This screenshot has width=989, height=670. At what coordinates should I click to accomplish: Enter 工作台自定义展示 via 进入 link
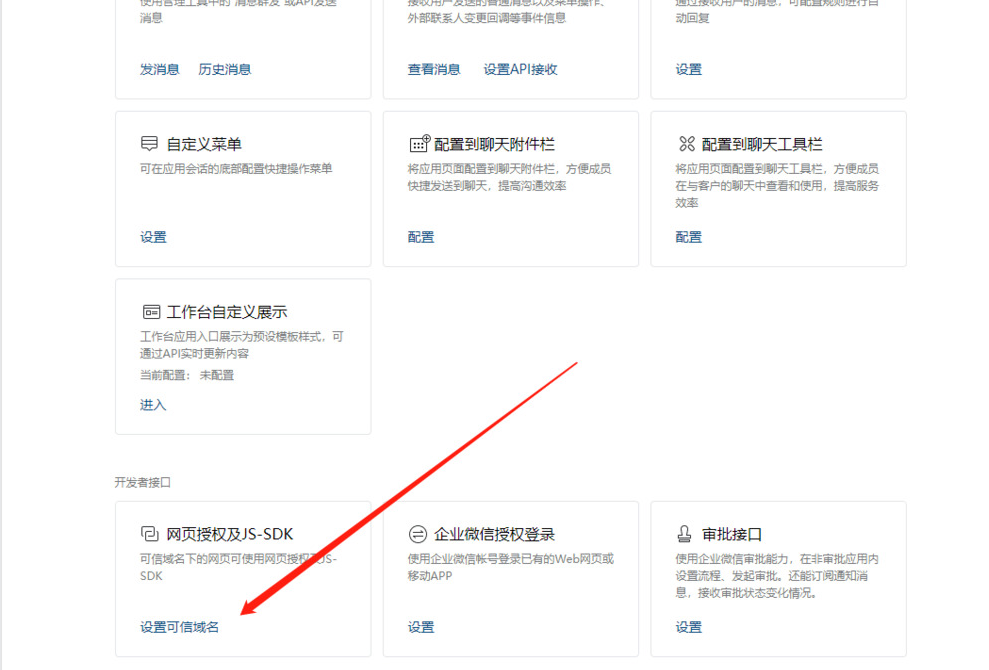click(x=153, y=405)
